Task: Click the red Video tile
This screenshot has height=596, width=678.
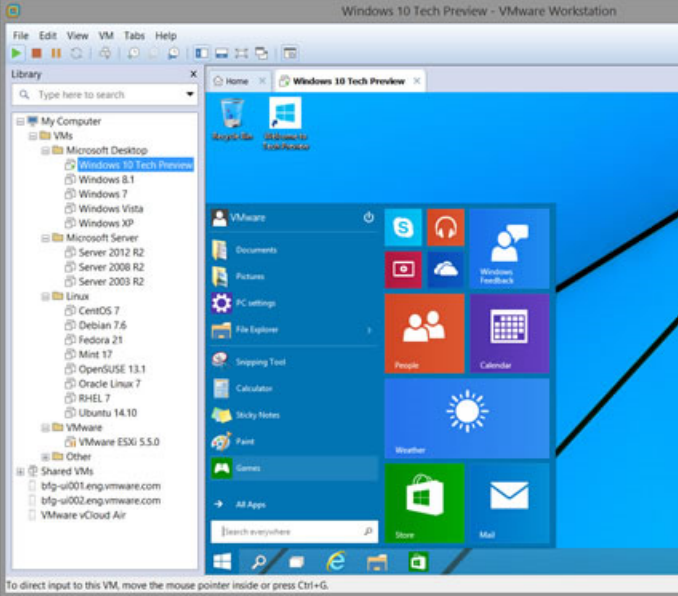Action: [403, 270]
